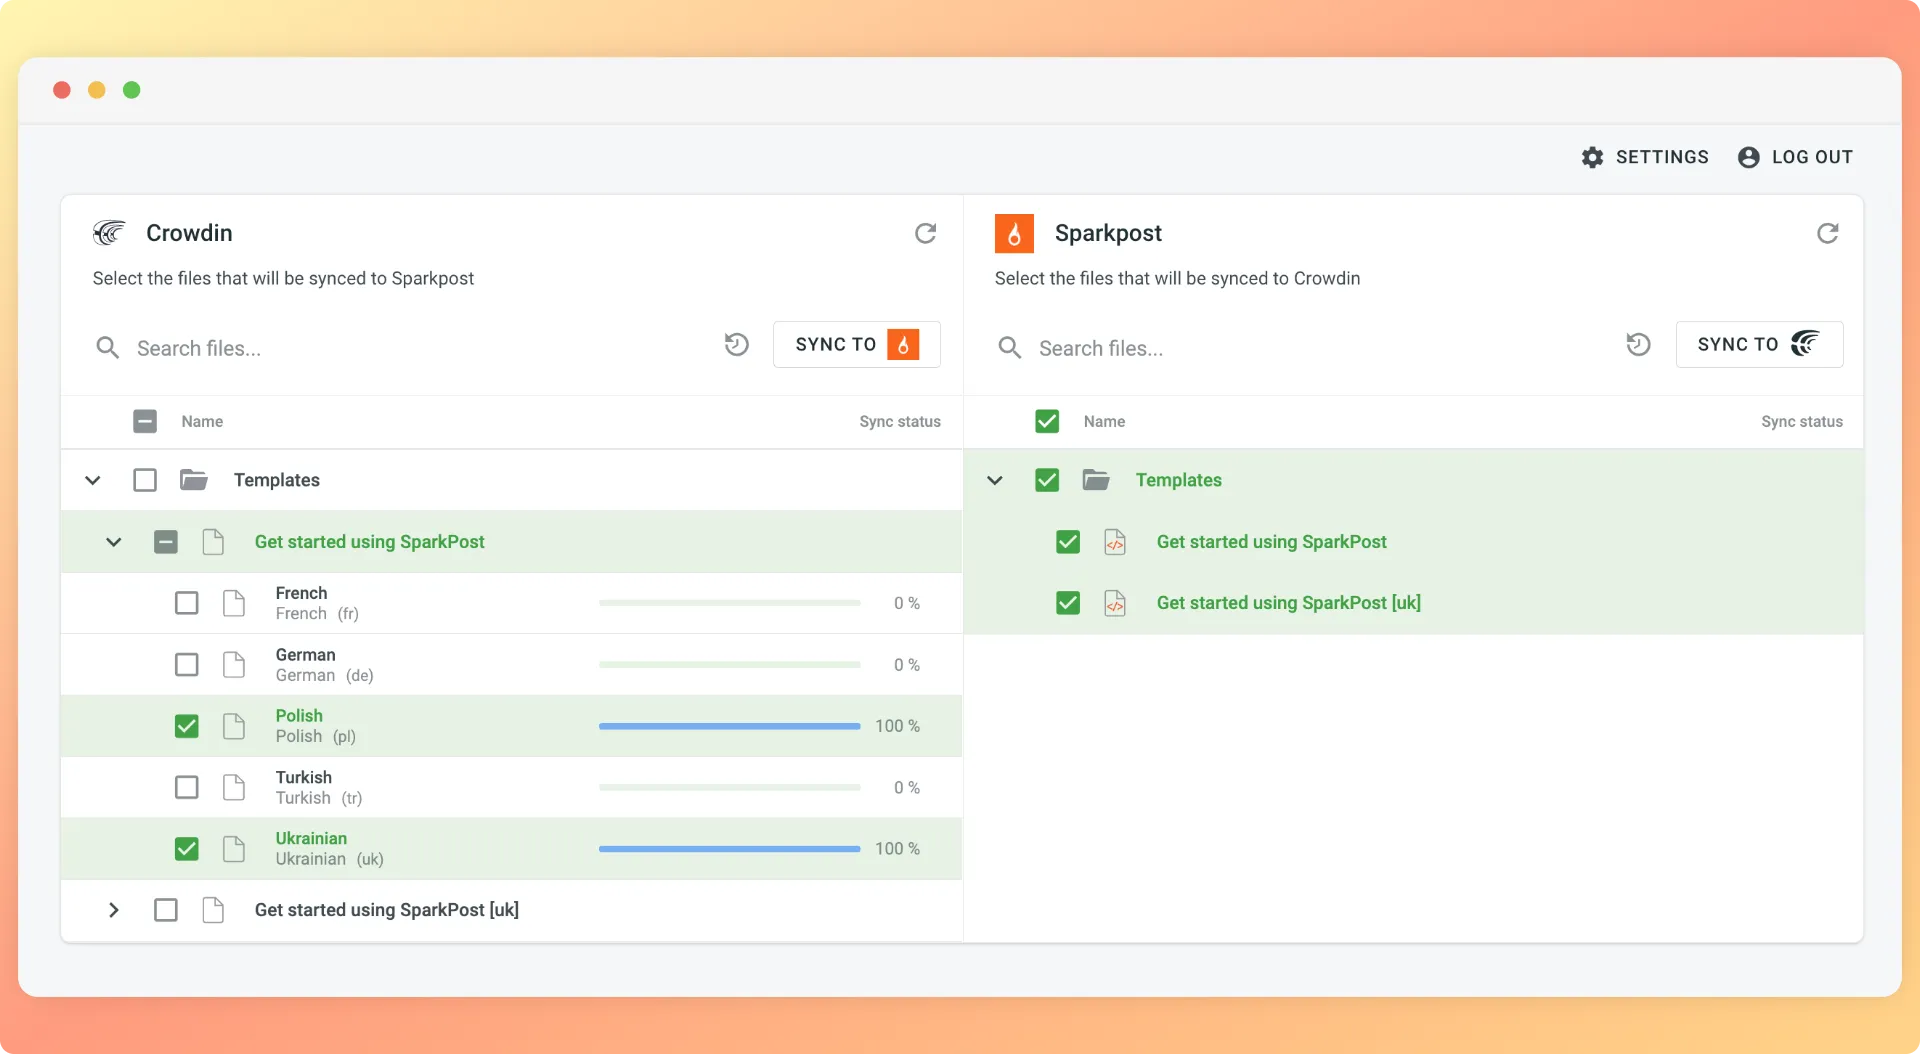Image resolution: width=1920 pixels, height=1054 pixels.
Task: Uncheck Sparkpost Get started using SparkPost checkbox
Action: (1068, 542)
